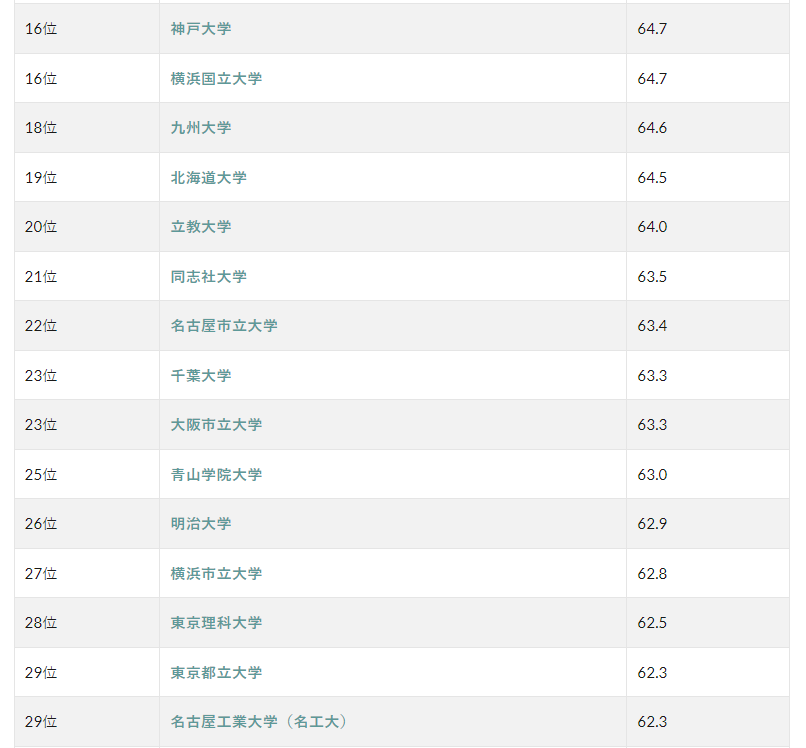The height and width of the screenshot is (748, 806).
Task: Click the 62.8 score value
Action: [652, 573]
